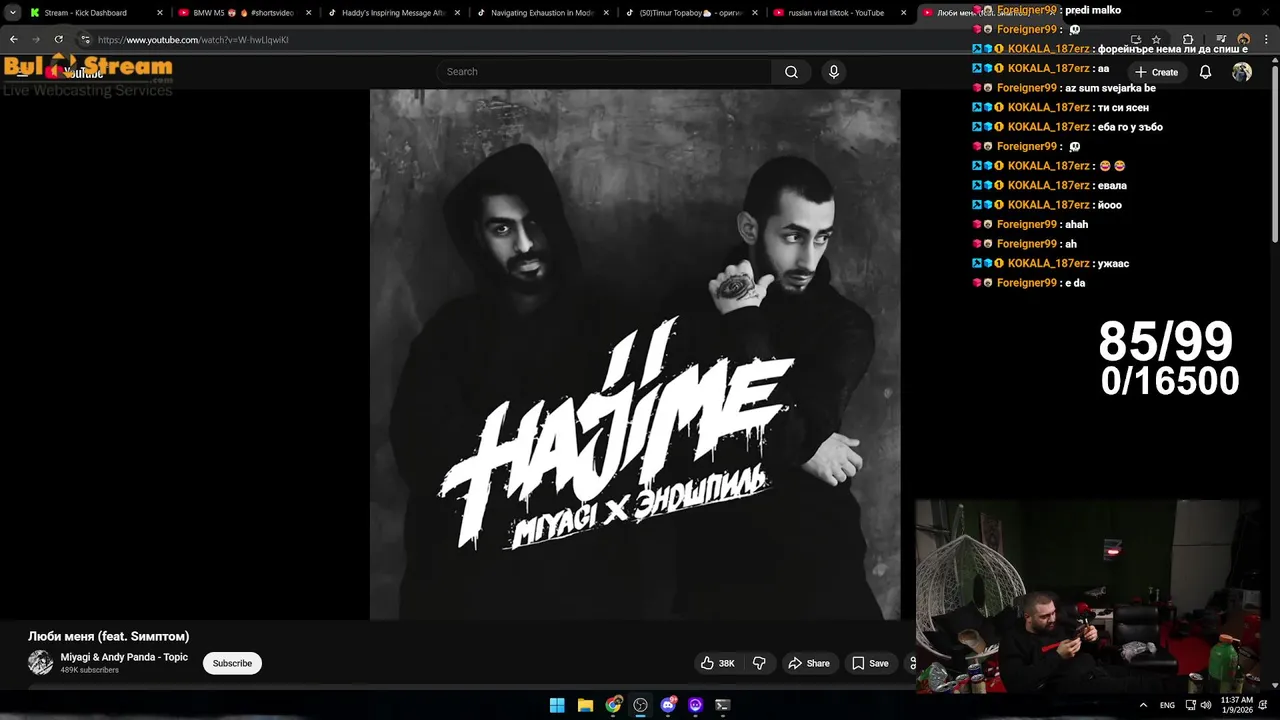Image resolution: width=1280 pixels, height=720 pixels.
Task: Open the purple round app in taskbar
Action: pos(695,705)
